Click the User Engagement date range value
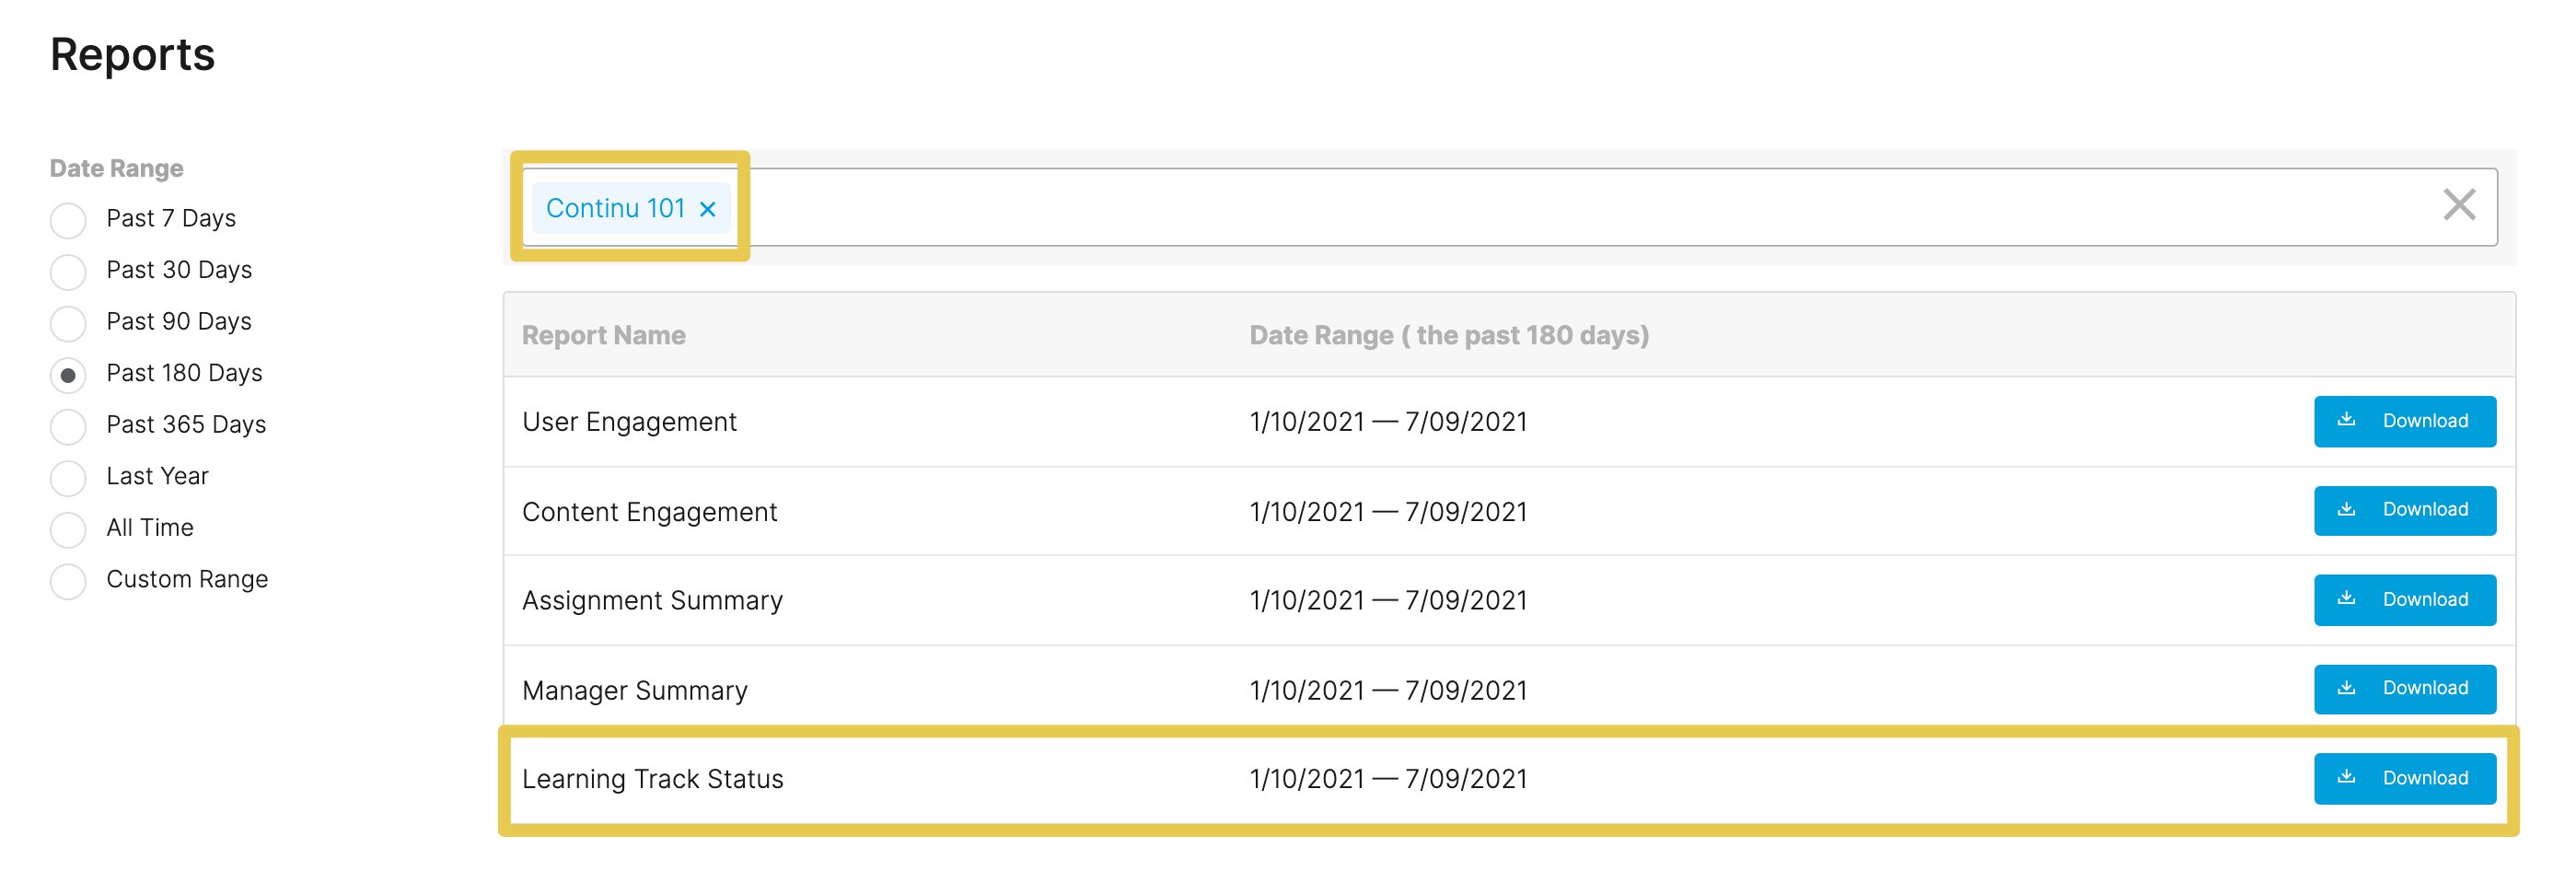The image size is (2576, 882). [1388, 422]
